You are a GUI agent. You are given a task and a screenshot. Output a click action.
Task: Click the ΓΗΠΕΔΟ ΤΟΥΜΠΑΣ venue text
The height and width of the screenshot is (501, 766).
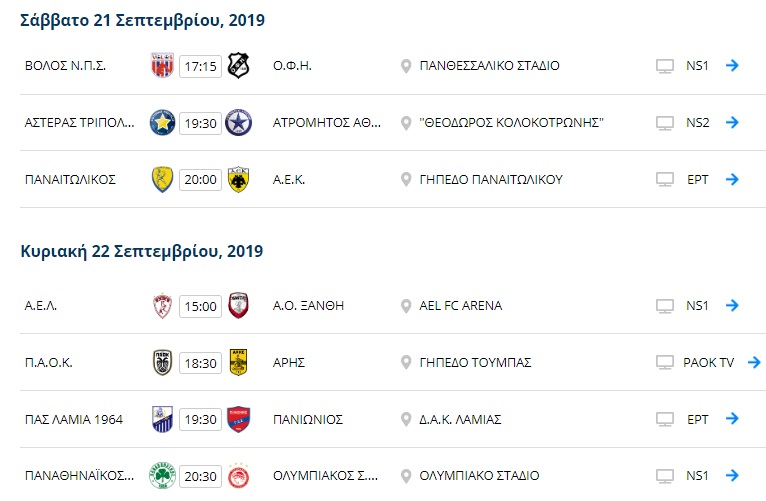tap(475, 362)
